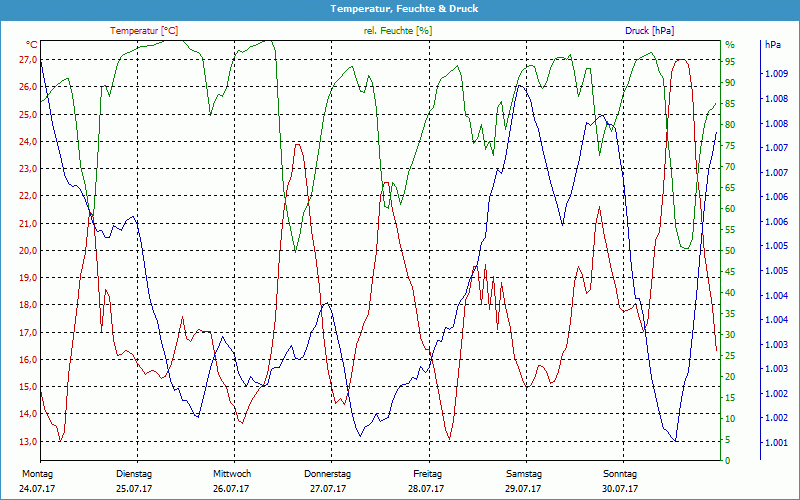
Task: Click the Samstag day label
Action: click(x=524, y=474)
